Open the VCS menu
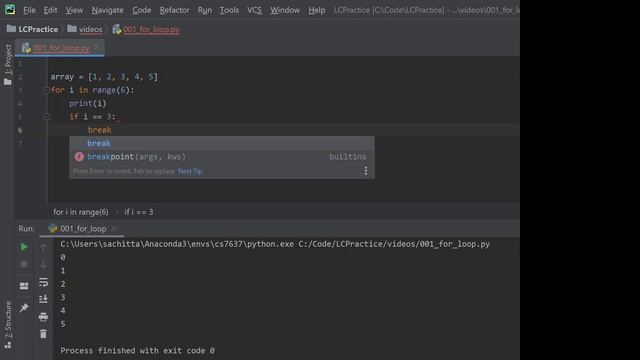Viewport: 640px width, 360px height. coord(254,10)
